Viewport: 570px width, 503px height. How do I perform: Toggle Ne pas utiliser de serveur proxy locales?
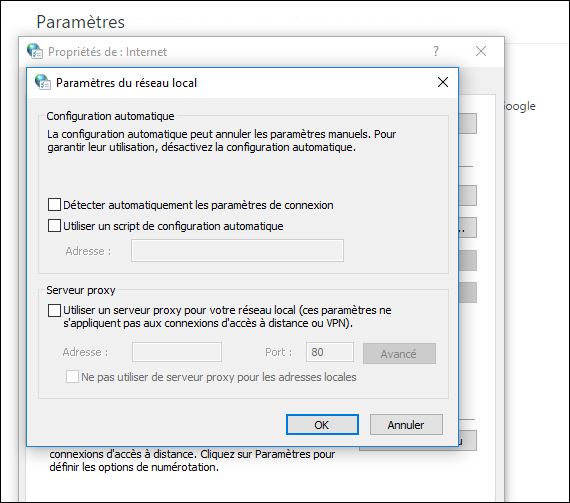[72, 377]
